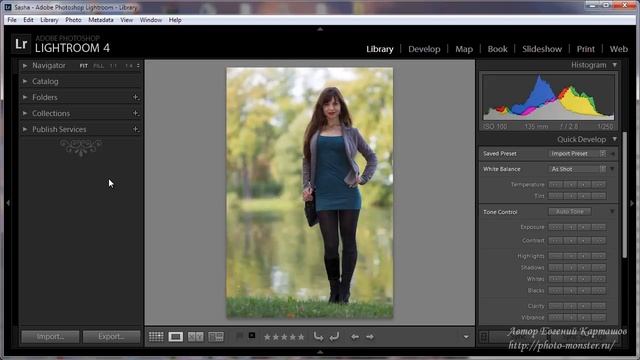Set the flag as Rejected icon
Screen dimensions: 640x360
[x=252, y=336]
